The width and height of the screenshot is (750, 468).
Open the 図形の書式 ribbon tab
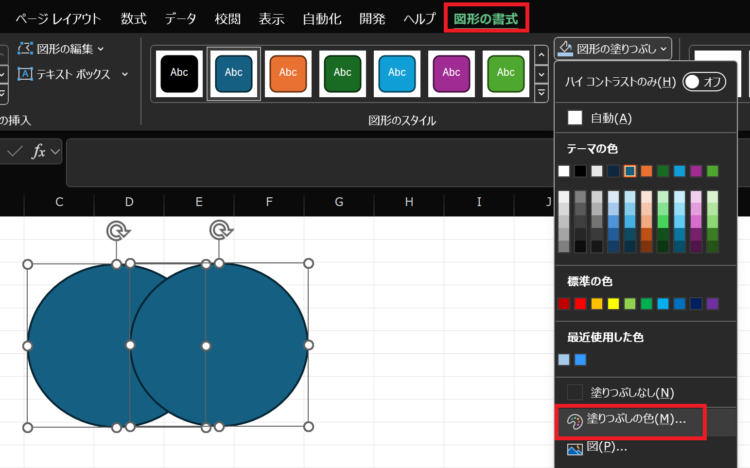(x=485, y=19)
